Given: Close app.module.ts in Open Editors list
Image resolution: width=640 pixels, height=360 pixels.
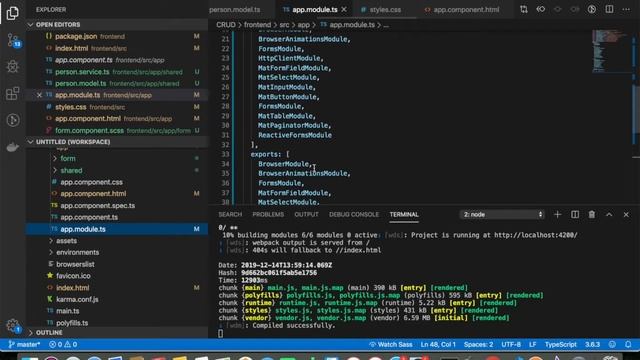Looking at the screenshot, I should coord(39,95).
